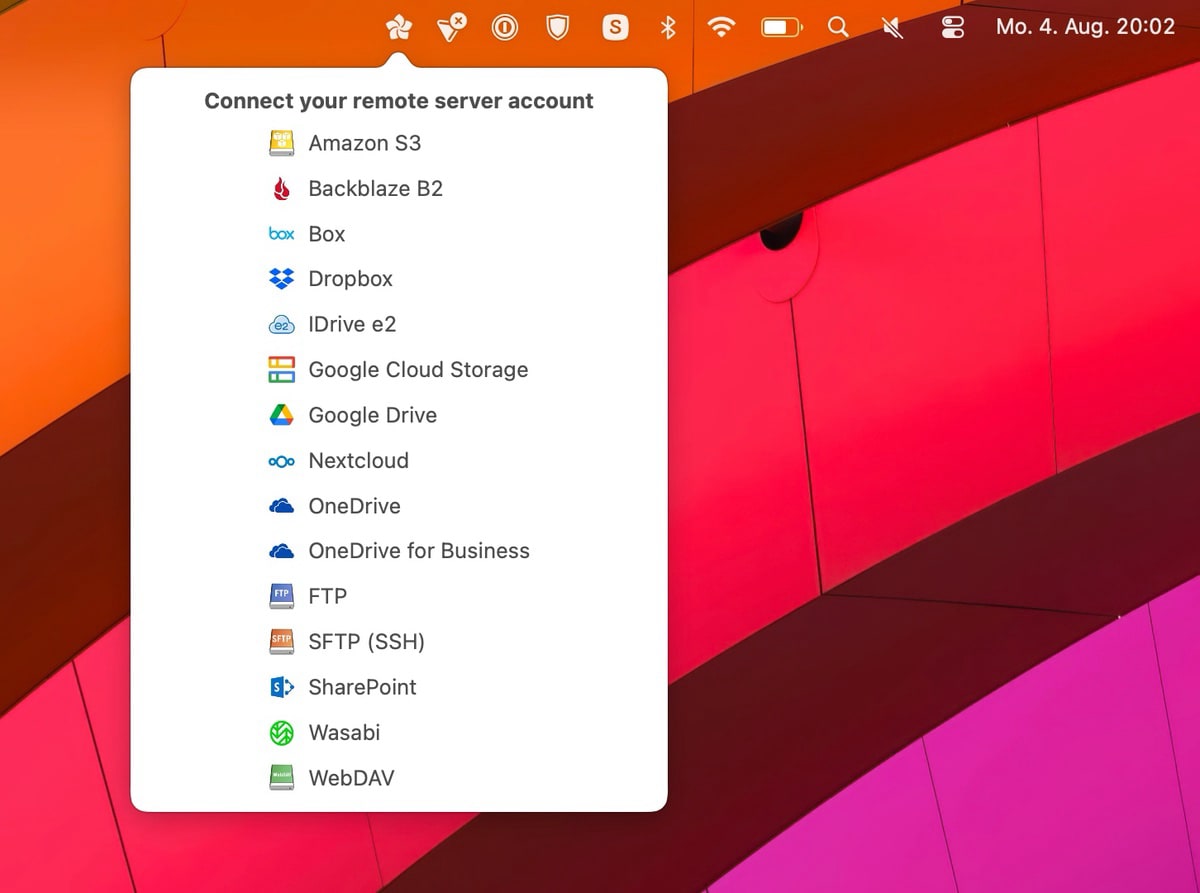Viewport: 1200px width, 893px height.
Task: Click the Wasabi green logo icon
Action: [282, 733]
